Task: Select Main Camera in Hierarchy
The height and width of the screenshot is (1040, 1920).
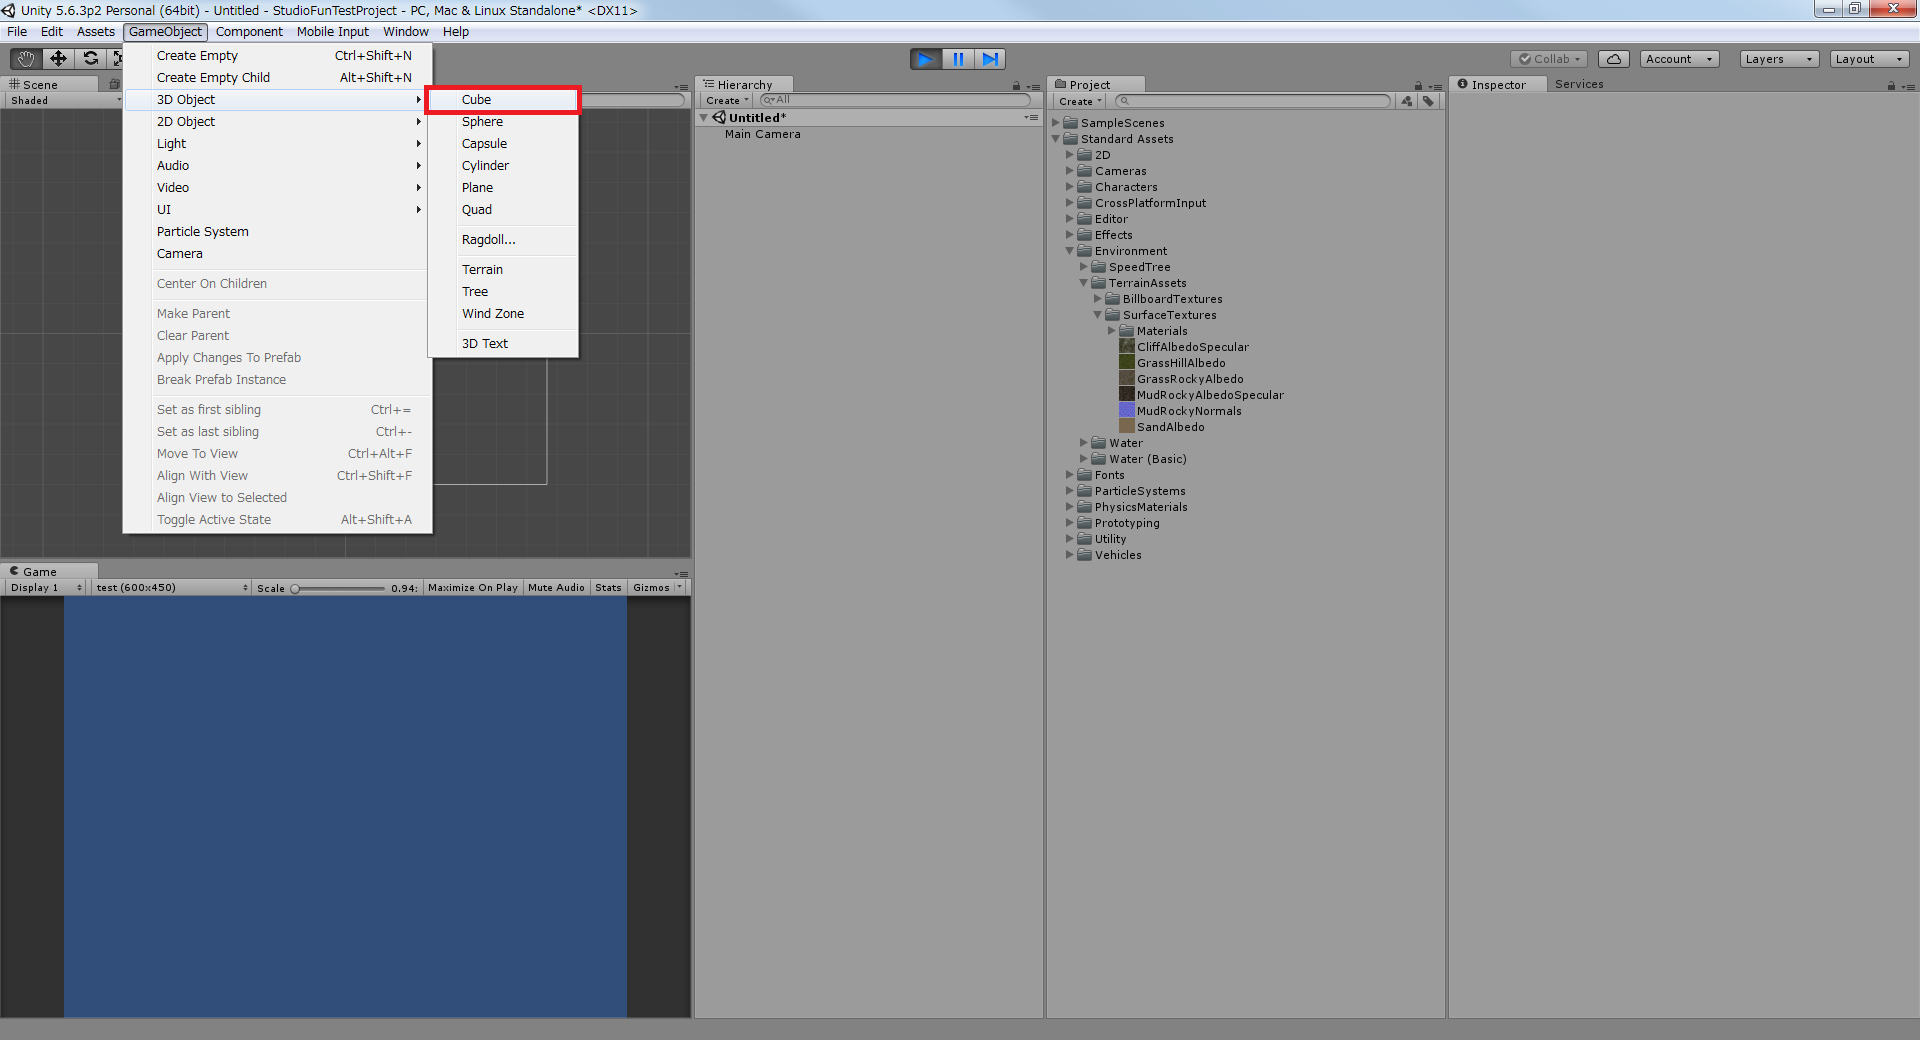Action: click(763, 134)
